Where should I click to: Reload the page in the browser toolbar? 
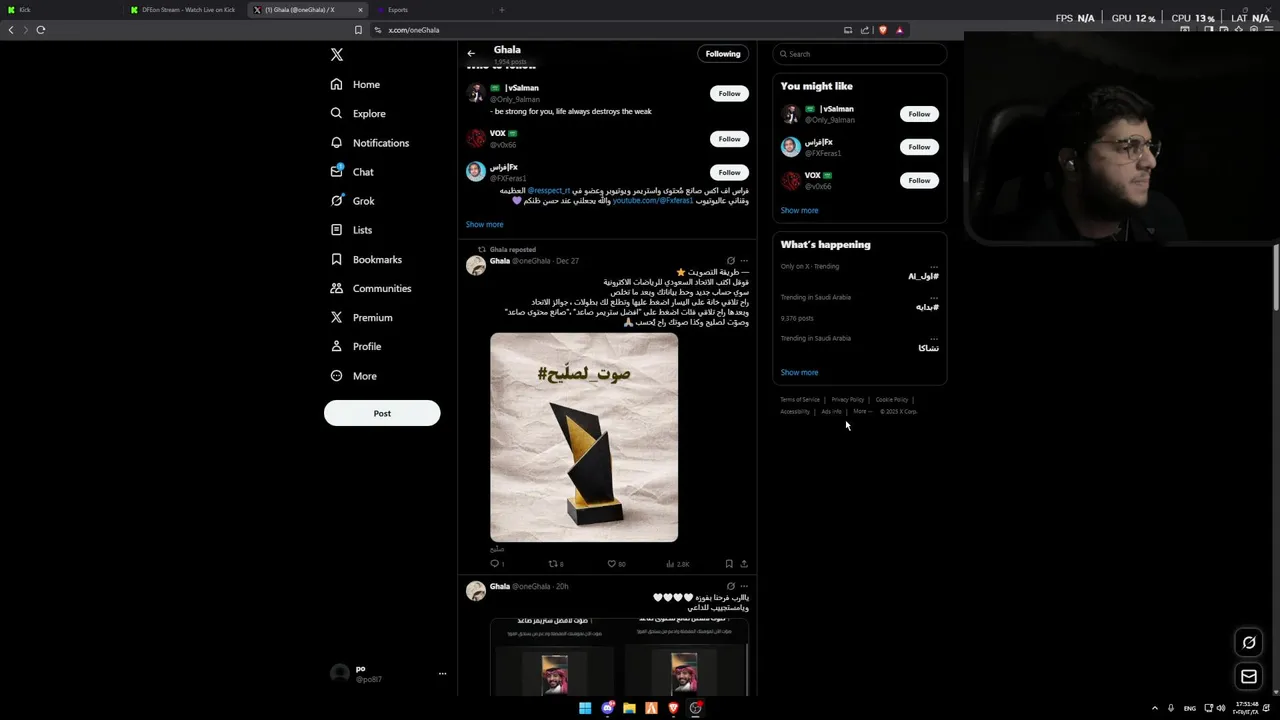(x=41, y=30)
